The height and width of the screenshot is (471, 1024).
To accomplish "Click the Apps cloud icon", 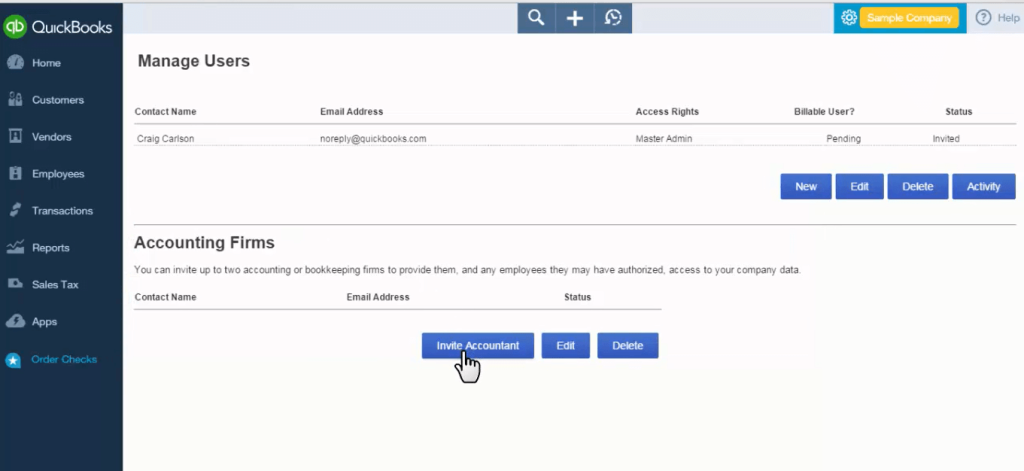I will tap(15, 321).
